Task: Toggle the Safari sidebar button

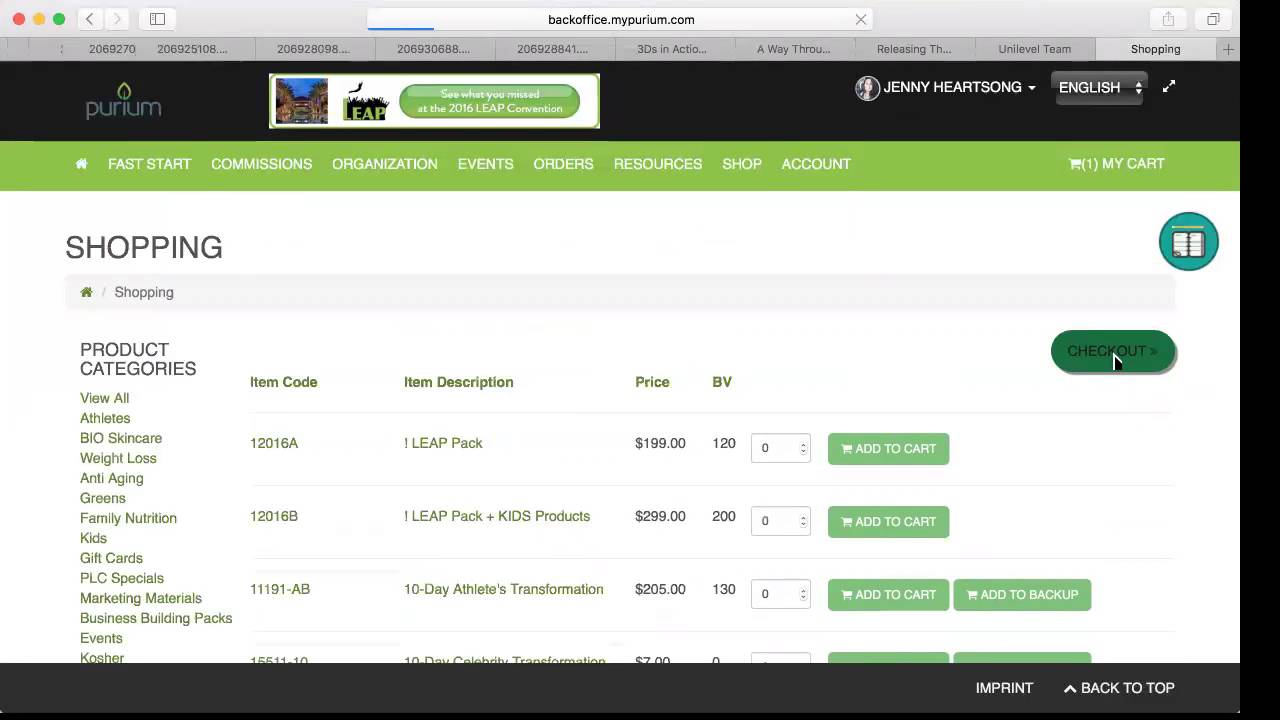Action: point(157,19)
